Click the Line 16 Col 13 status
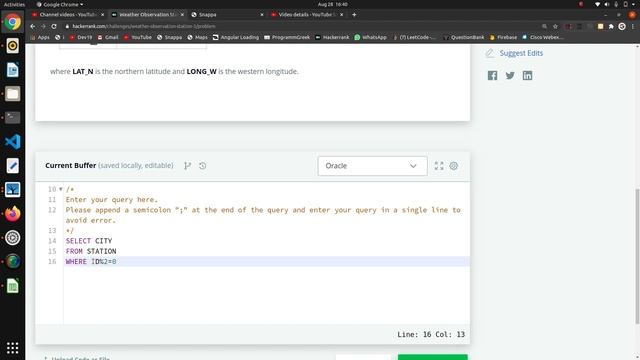The image size is (640, 360). coord(431,334)
